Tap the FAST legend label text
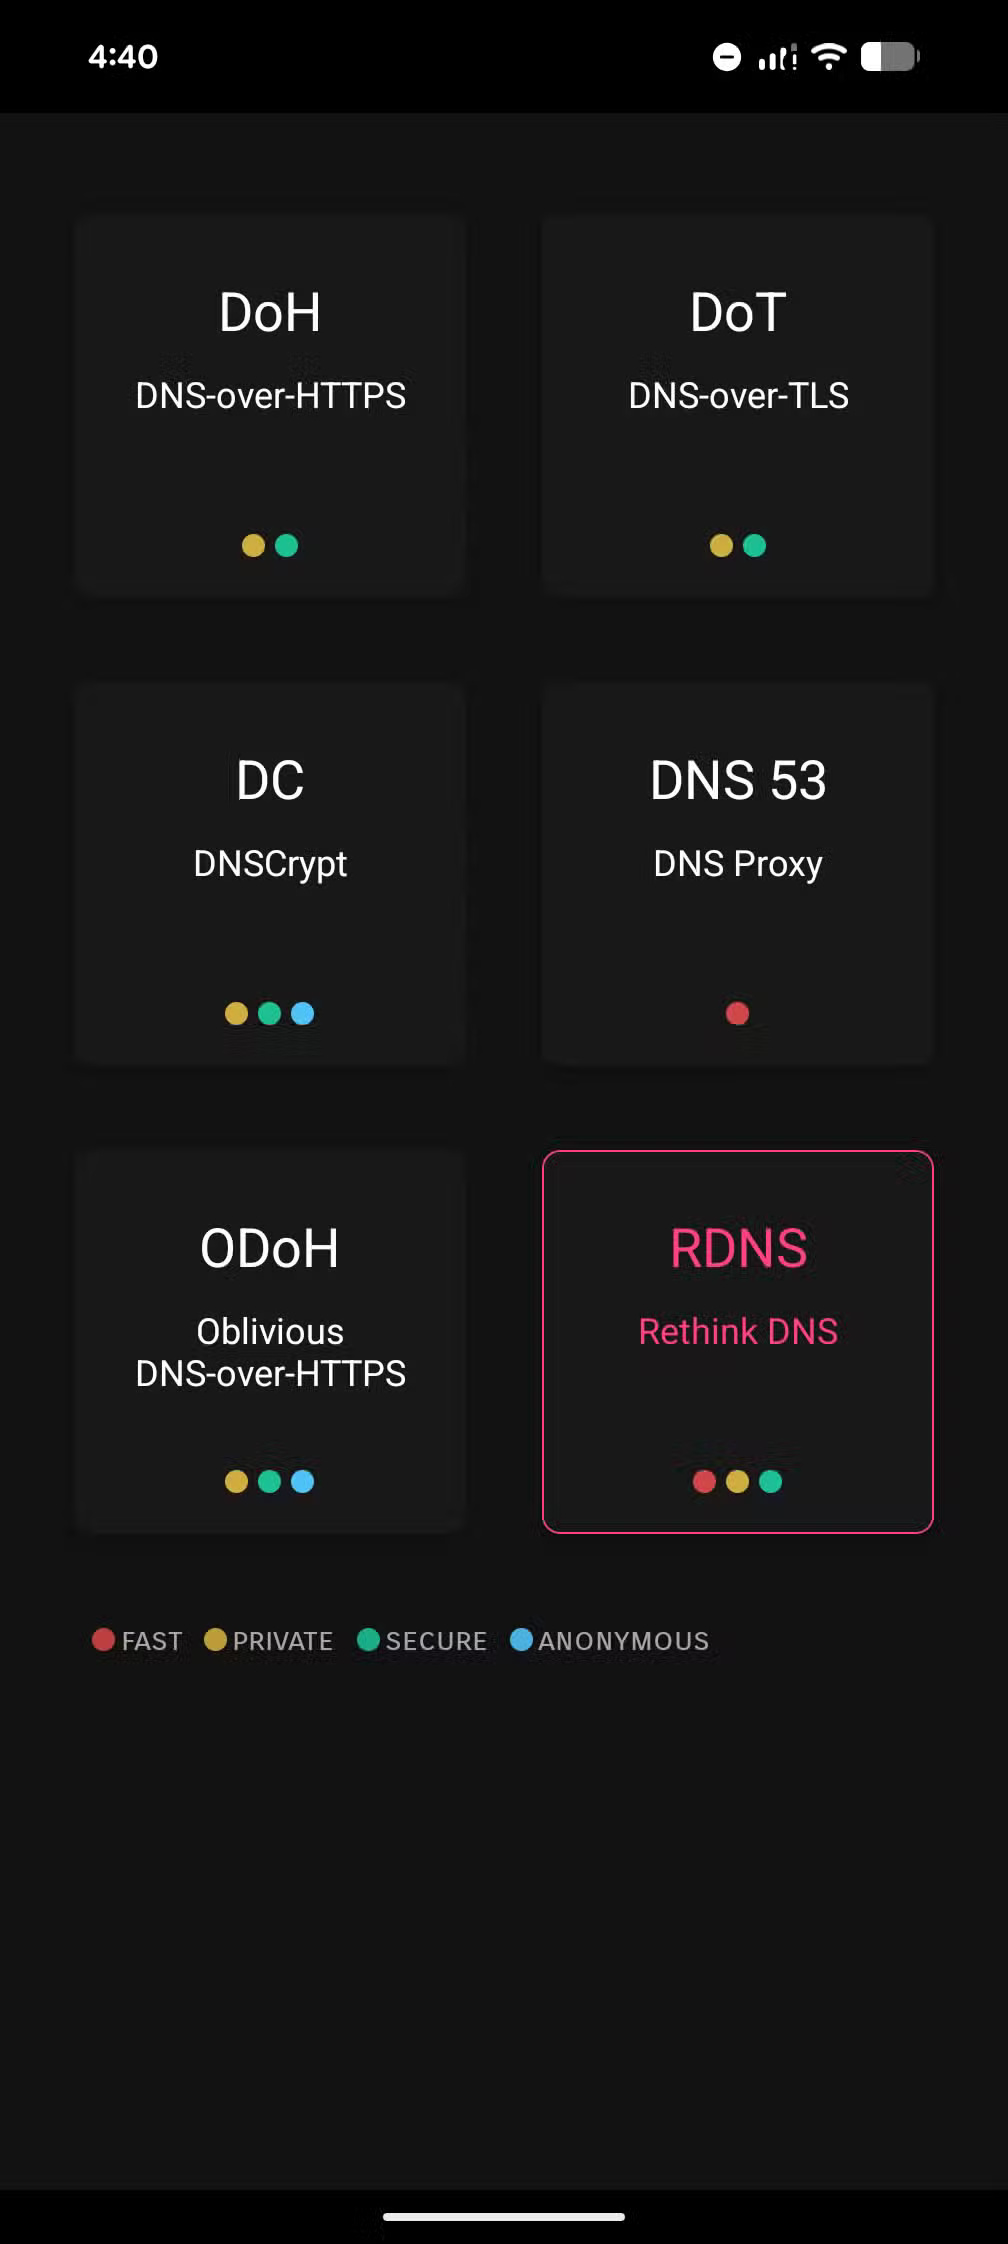Screen dimensions: 1008x2244 click(150, 1640)
